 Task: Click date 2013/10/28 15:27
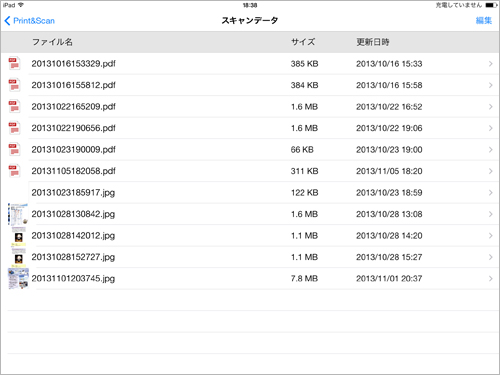(x=389, y=257)
